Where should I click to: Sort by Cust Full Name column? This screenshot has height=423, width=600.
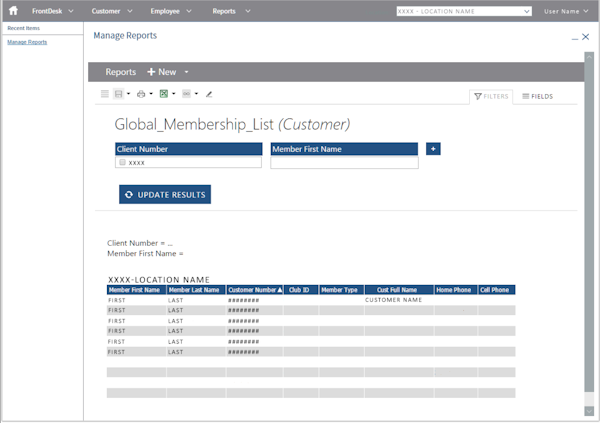pyautogui.click(x=399, y=290)
